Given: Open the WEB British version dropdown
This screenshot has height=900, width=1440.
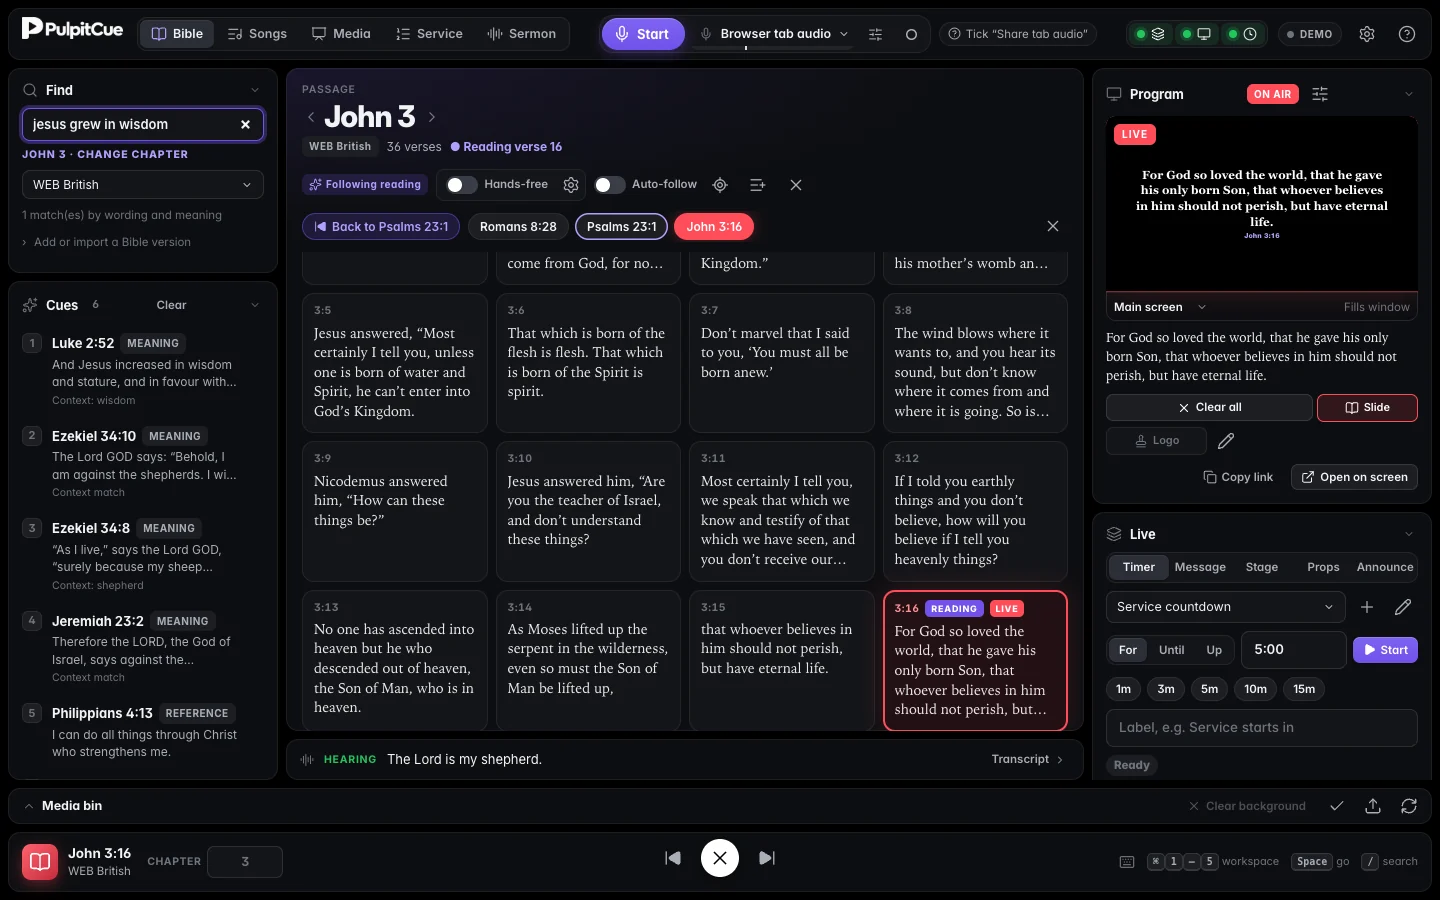Looking at the screenshot, I should pyautogui.click(x=143, y=185).
